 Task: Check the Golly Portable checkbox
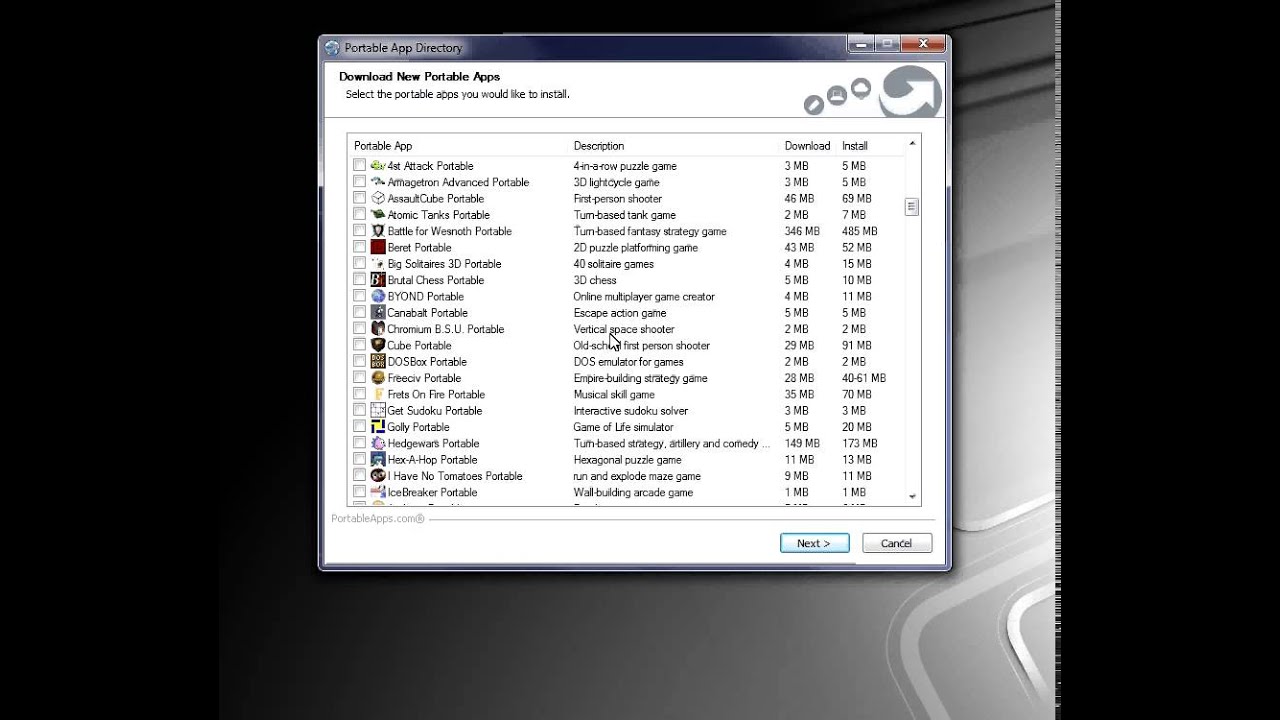click(x=359, y=427)
